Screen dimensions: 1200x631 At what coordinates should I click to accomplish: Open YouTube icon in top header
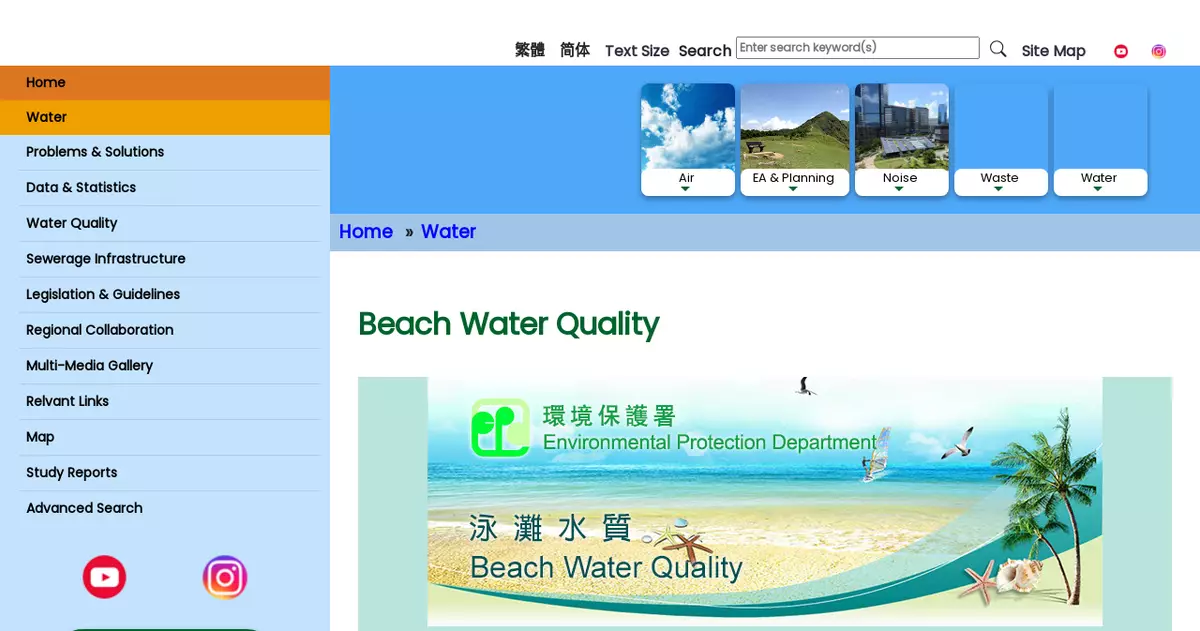point(1121,51)
